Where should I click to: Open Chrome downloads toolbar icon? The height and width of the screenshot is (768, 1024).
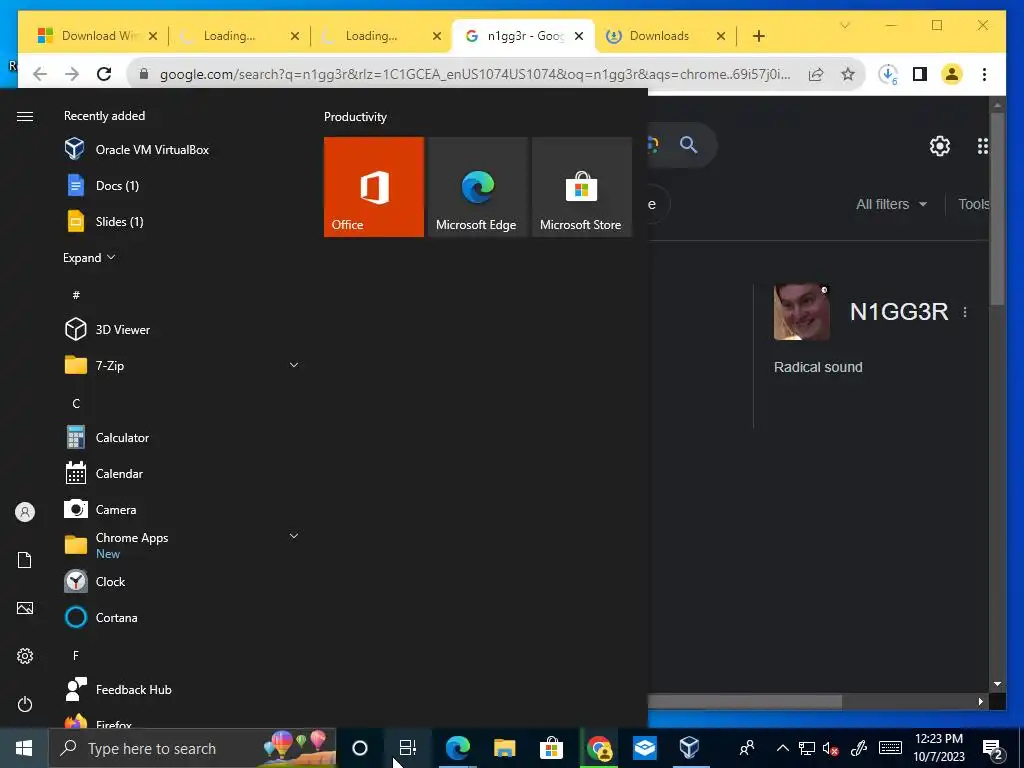pos(888,74)
